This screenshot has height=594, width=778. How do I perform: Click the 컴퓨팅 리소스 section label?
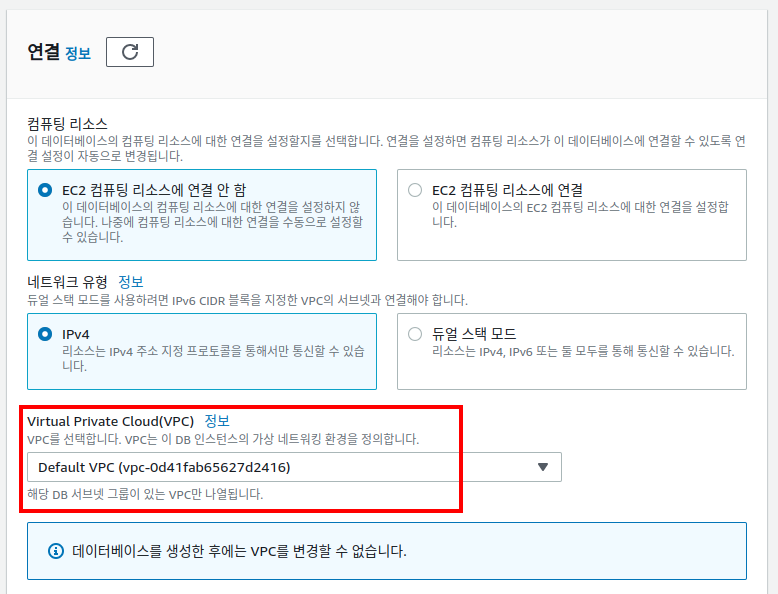tap(67, 124)
